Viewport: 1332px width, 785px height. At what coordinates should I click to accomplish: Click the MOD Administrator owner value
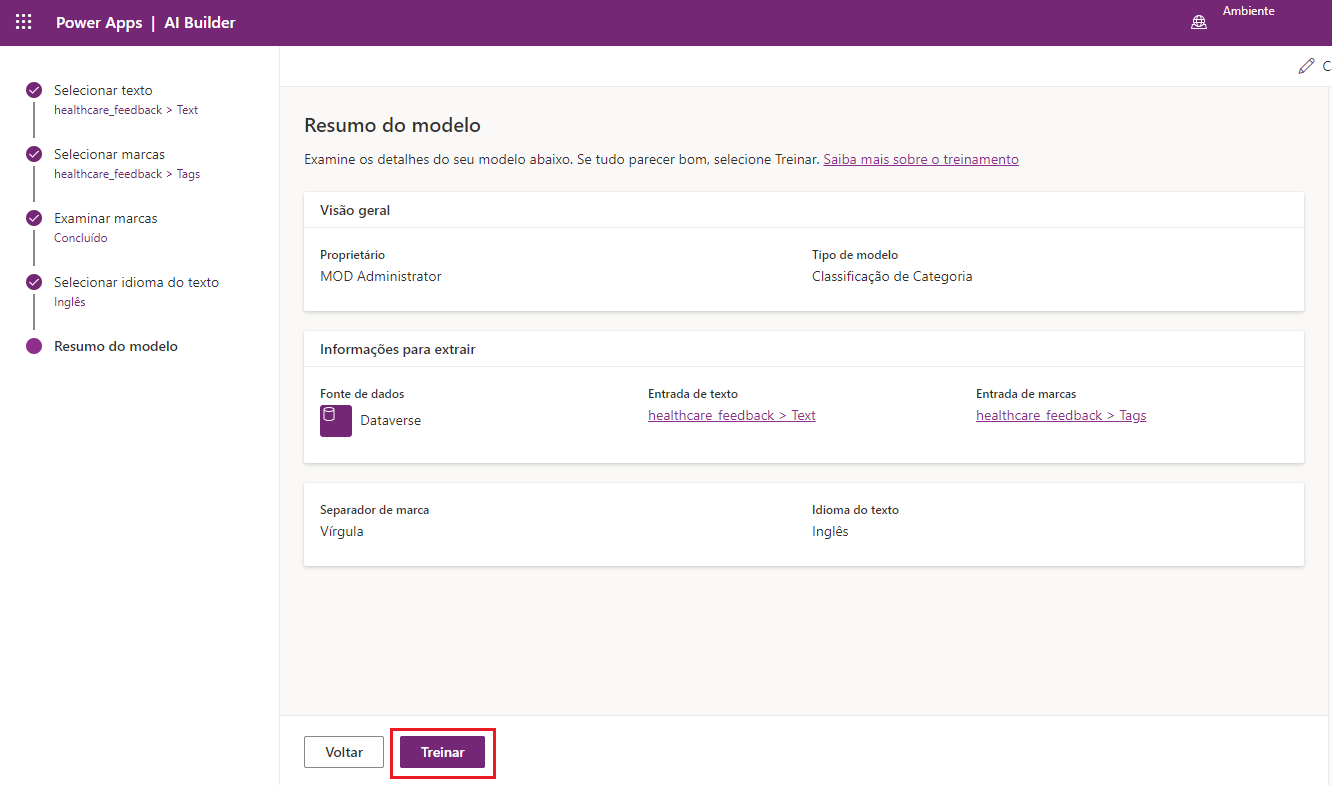coord(380,276)
